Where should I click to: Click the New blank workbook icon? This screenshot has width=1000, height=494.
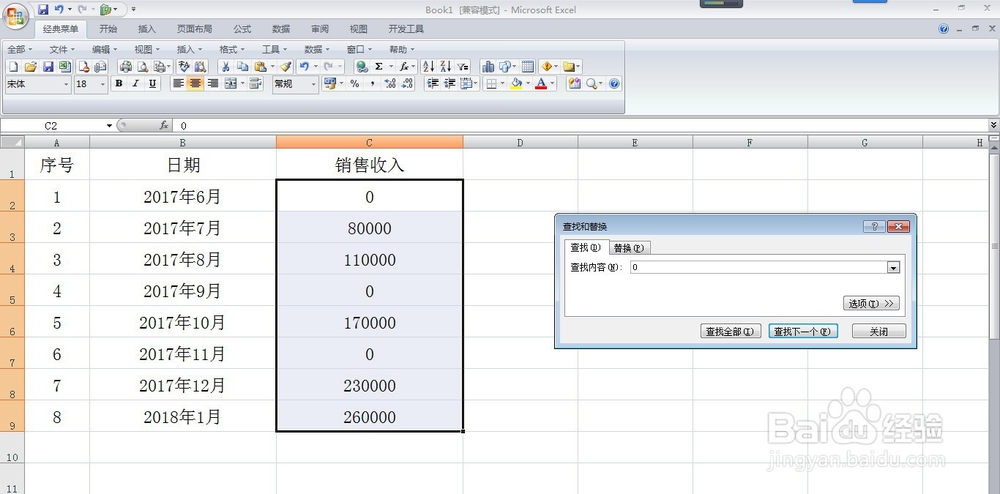pos(13,66)
